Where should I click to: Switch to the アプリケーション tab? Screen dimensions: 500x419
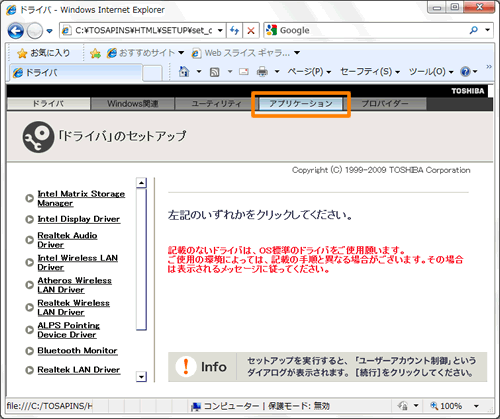(x=301, y=104)
